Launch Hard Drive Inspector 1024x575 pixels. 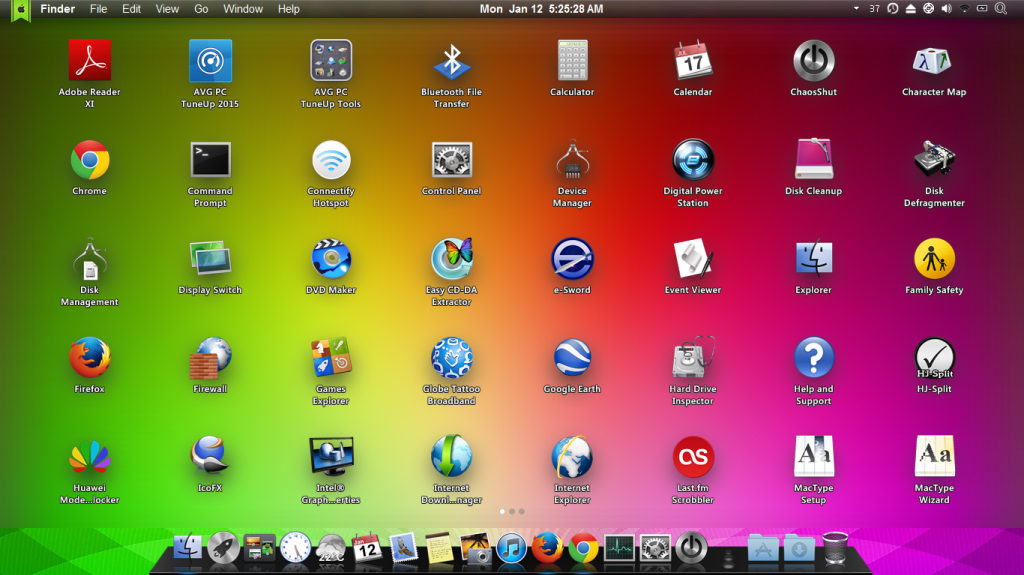tap(693, 358)
